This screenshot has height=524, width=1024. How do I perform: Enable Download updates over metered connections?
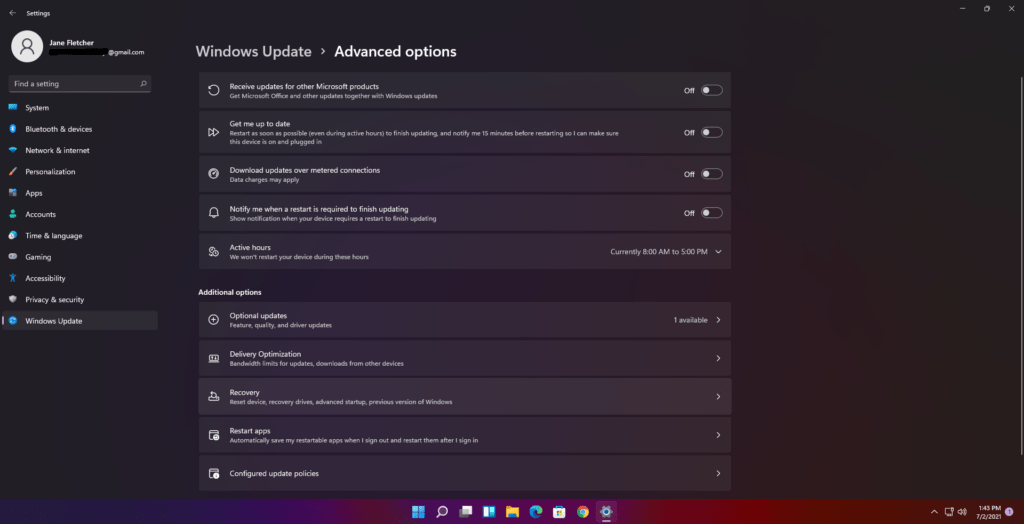click(712, 174)
